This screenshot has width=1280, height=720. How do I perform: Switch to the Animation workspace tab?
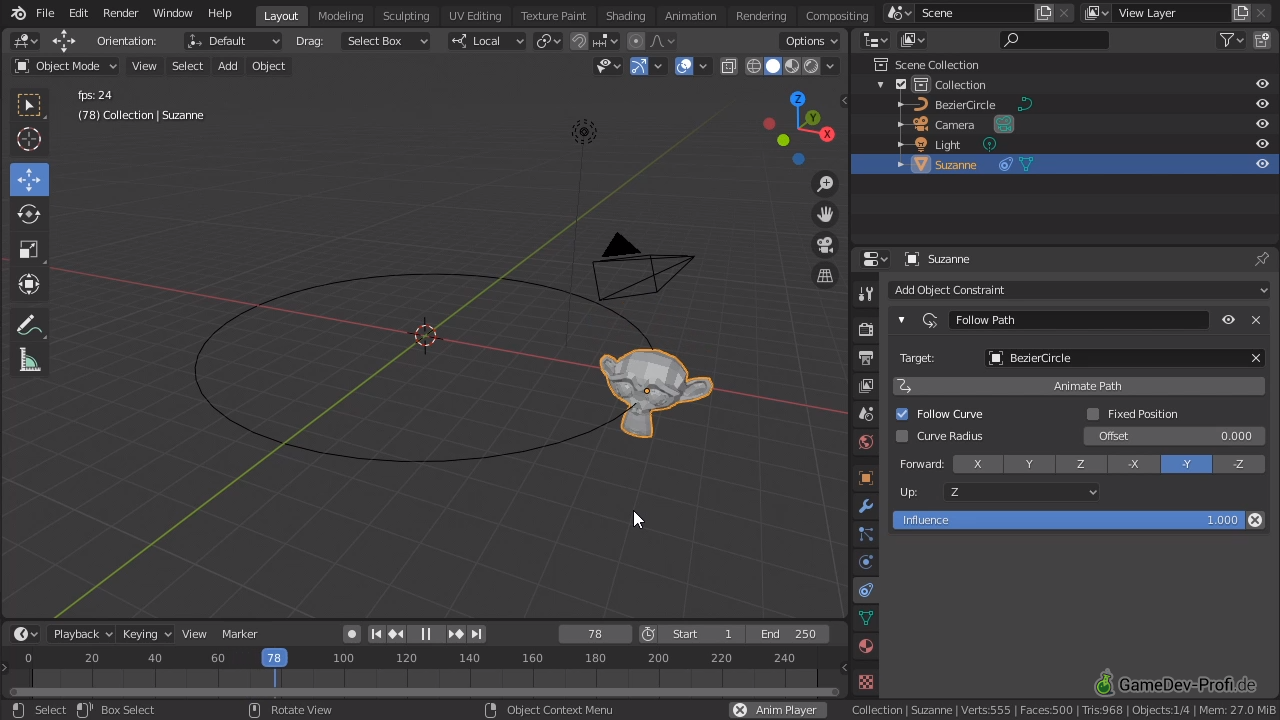click(690, 15)
